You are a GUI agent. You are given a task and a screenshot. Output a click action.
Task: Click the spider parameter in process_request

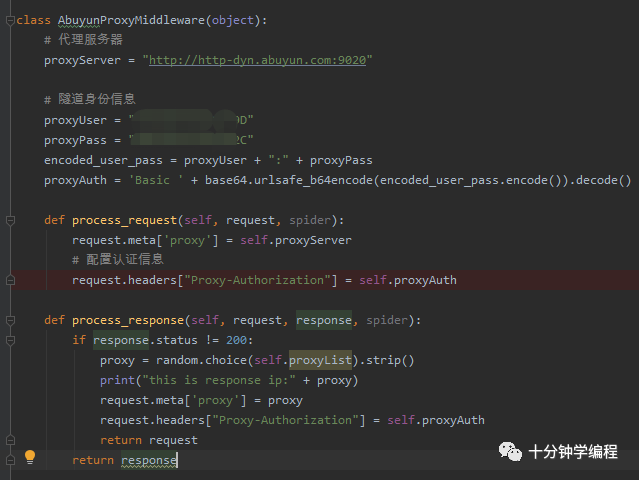310,220
